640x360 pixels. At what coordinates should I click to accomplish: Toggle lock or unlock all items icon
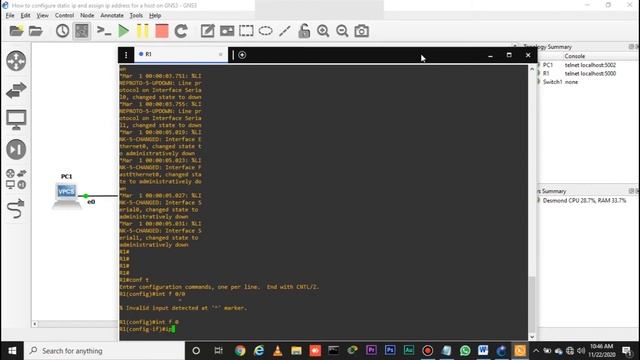pyautogui.click(x=304, y=31)
